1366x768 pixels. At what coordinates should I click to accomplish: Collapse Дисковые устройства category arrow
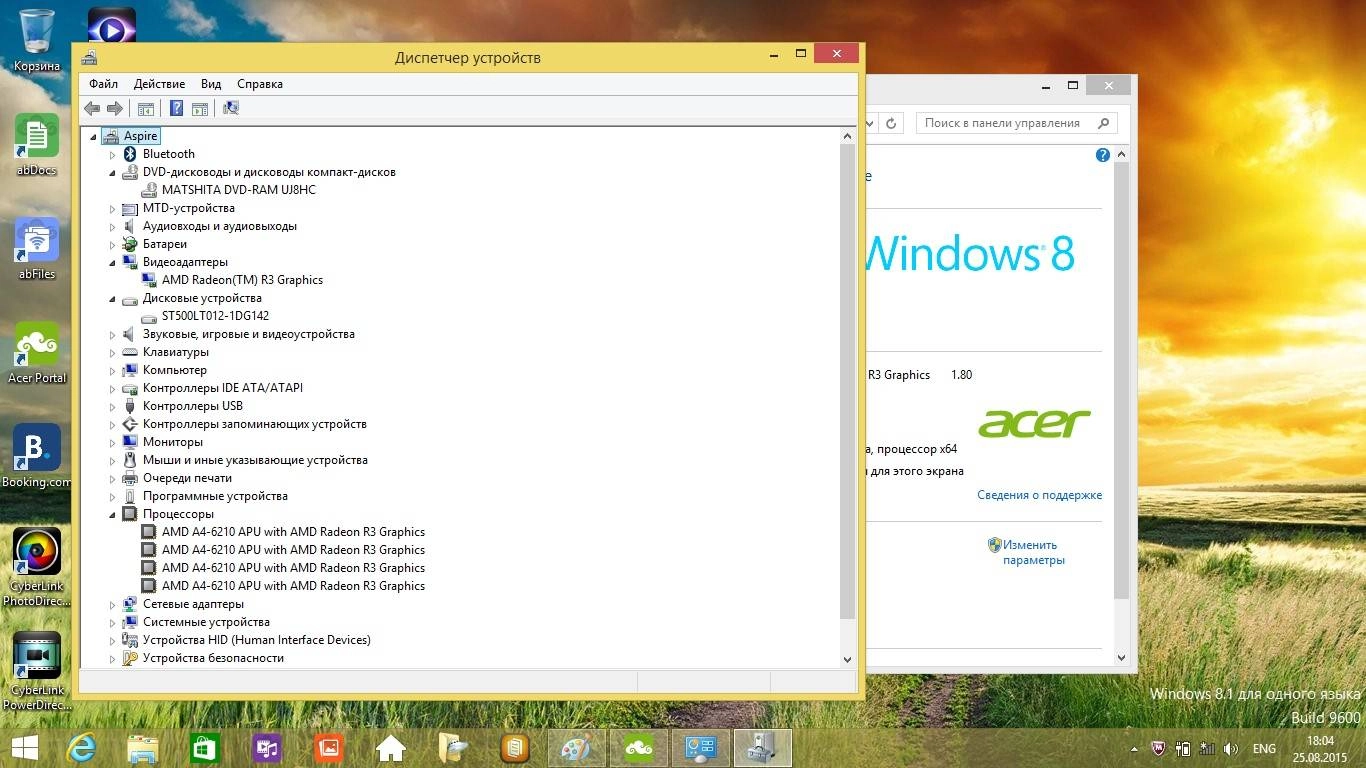coord(112,298)
